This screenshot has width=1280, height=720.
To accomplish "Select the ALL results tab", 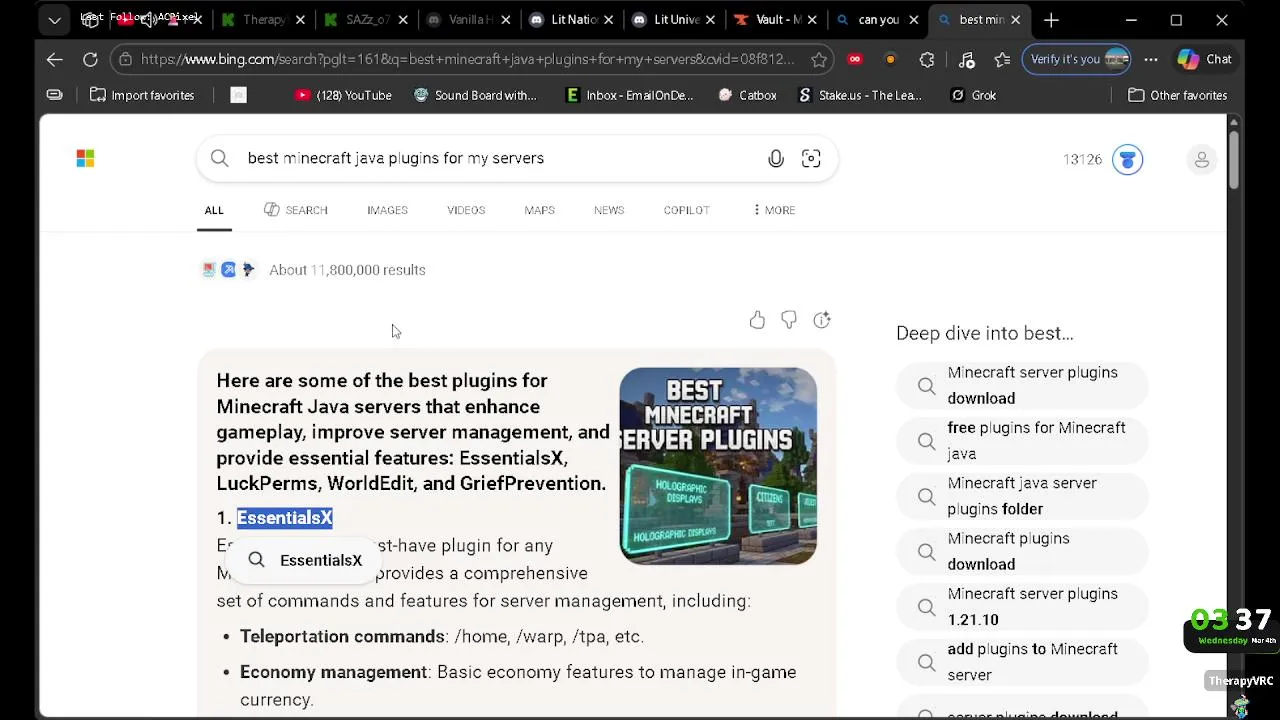I will pyautogui.click(x=214, y=210).
